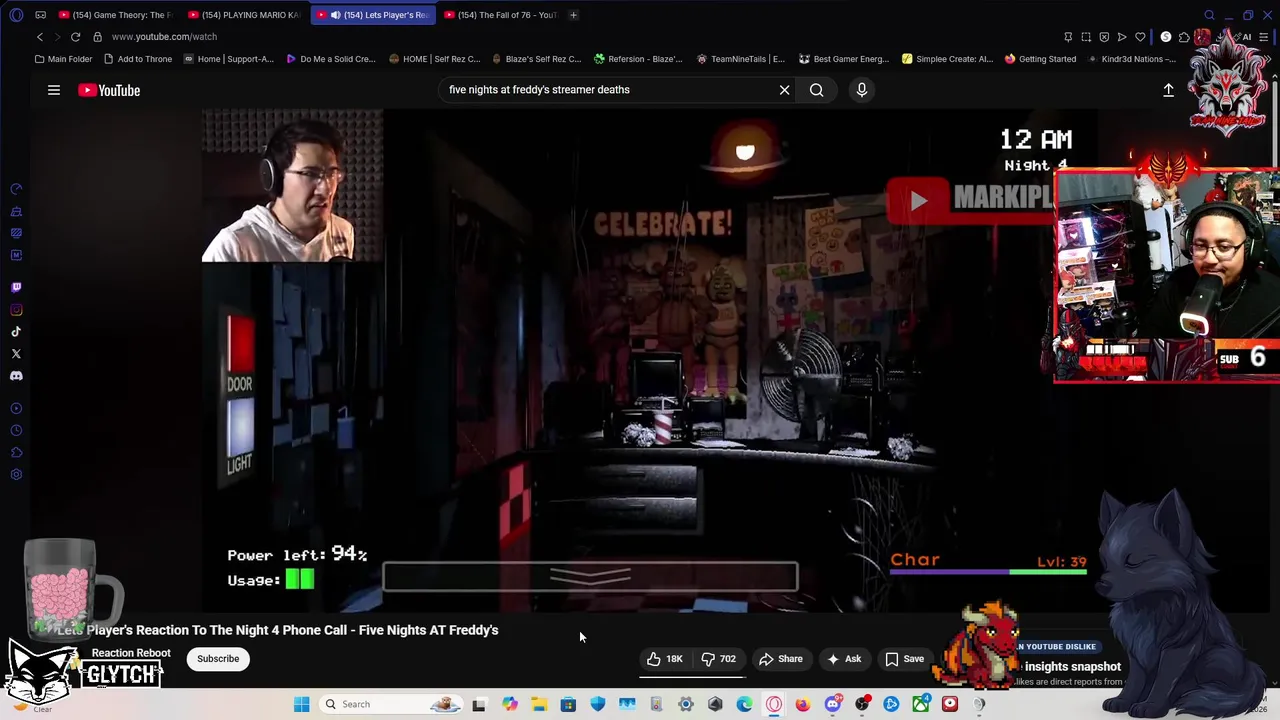Open the extensions cube icon
The image size is (1280, 720).
(x=1184, y=37)
